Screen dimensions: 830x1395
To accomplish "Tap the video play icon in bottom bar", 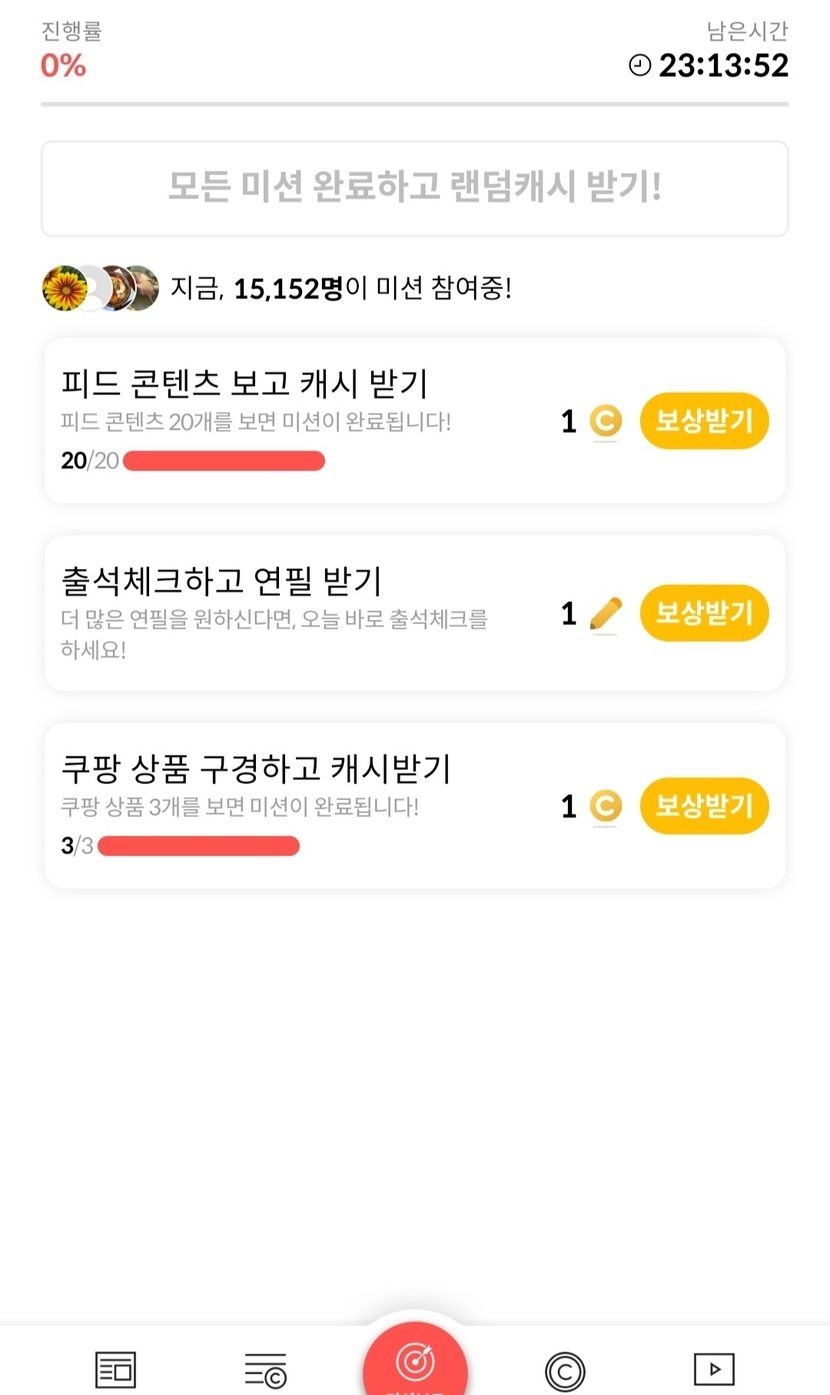I will [714, 1369].
